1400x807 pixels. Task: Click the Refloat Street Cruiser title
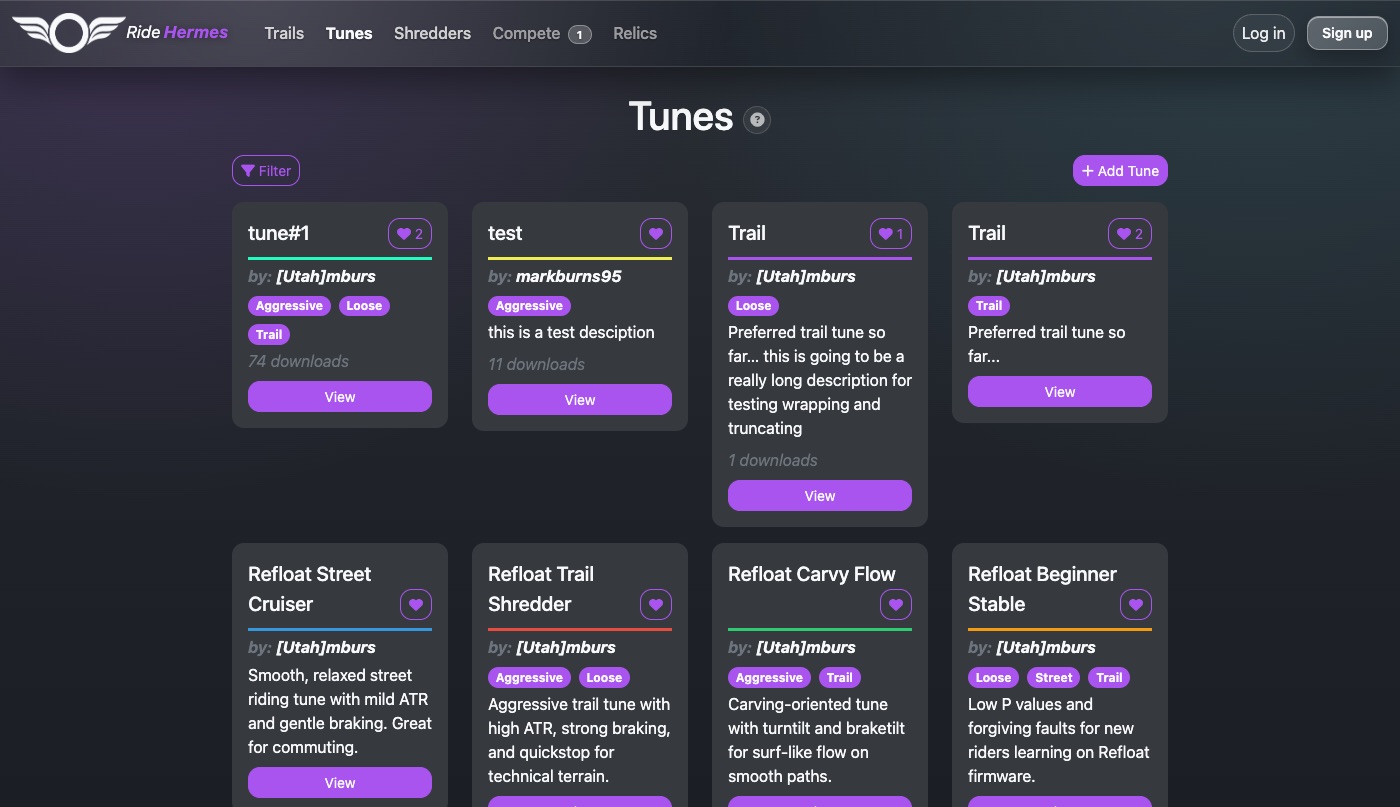(x=309, y=589)
